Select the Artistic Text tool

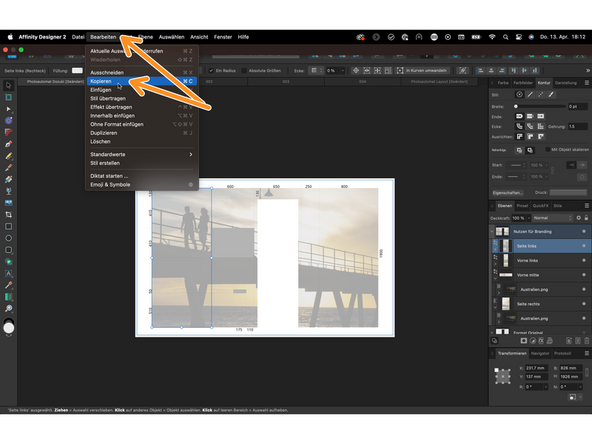(8, 273)
